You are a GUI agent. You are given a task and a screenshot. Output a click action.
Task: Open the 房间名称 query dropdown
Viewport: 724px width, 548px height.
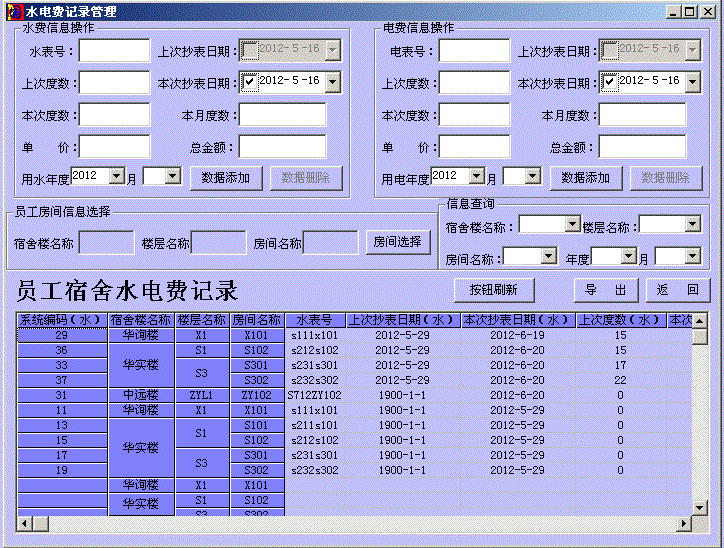point(548,256)
